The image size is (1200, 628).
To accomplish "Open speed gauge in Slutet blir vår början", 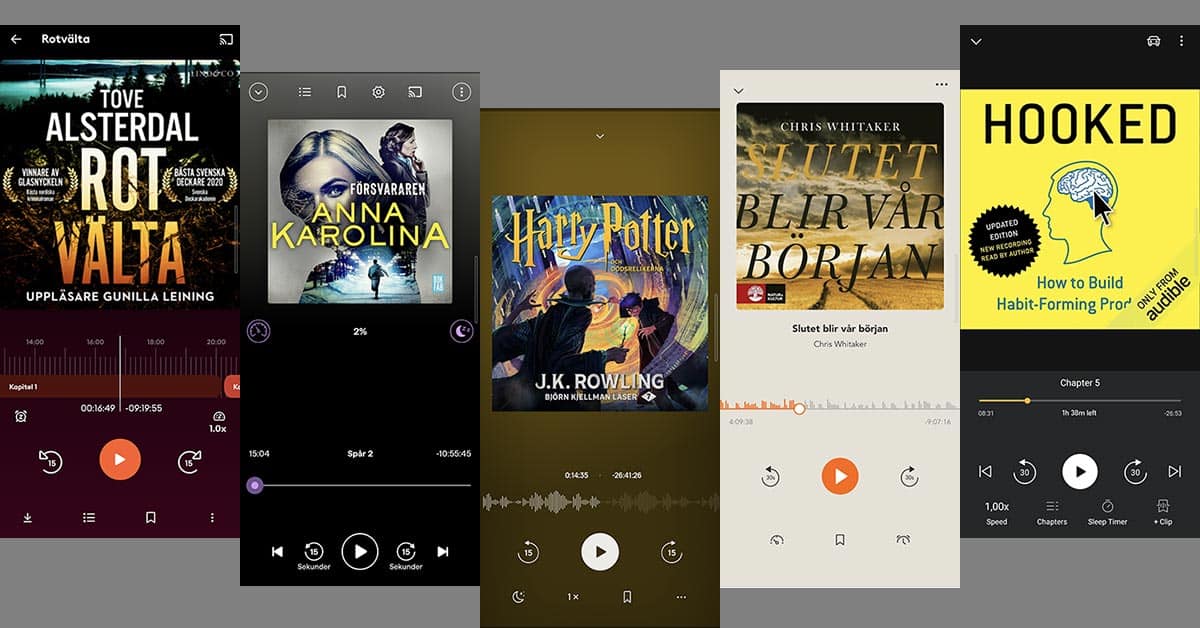I will coord(777,540).
